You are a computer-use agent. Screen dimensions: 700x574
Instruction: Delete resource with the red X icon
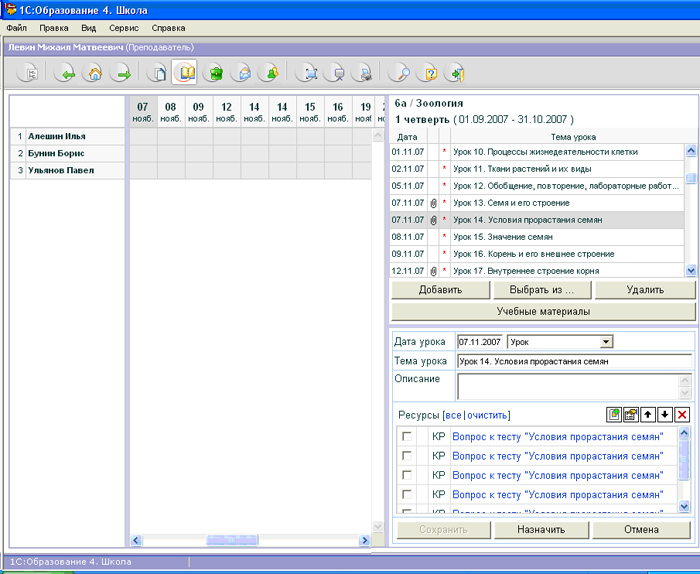pos(682,415)
